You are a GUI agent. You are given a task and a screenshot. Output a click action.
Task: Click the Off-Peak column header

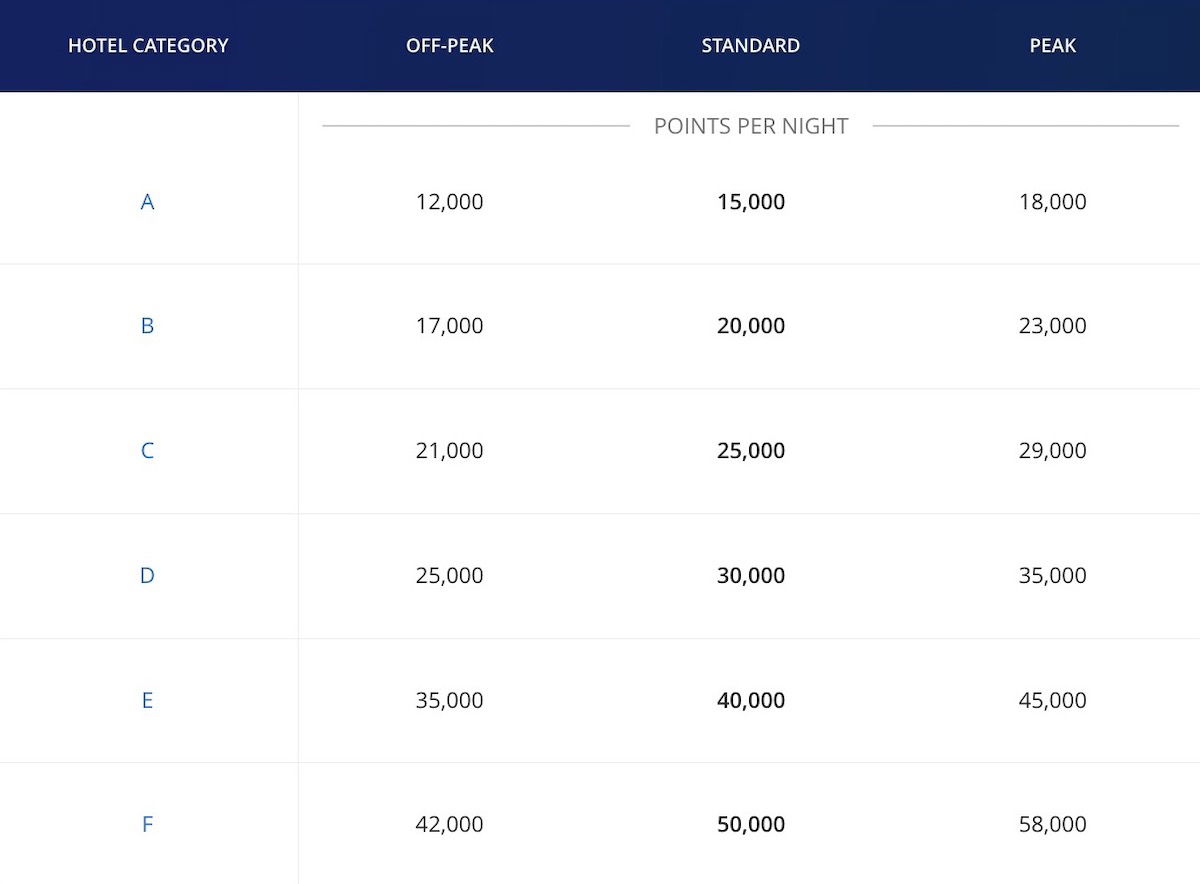coord(450,46)
